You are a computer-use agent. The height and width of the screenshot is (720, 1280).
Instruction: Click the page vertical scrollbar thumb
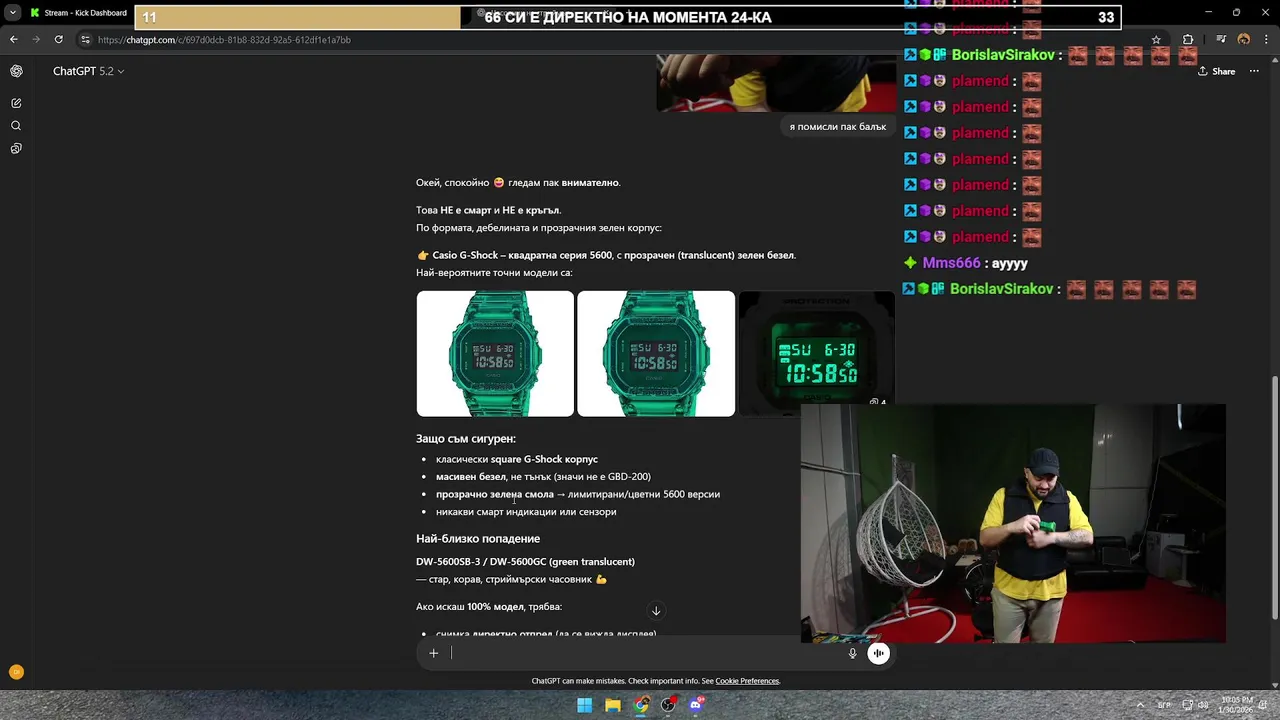pyautogui.click(x=1275, y=498)
